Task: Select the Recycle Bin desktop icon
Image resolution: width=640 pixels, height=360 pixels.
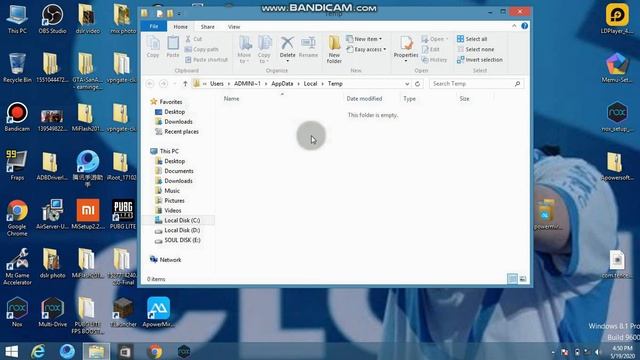Action: click(17, 68)
